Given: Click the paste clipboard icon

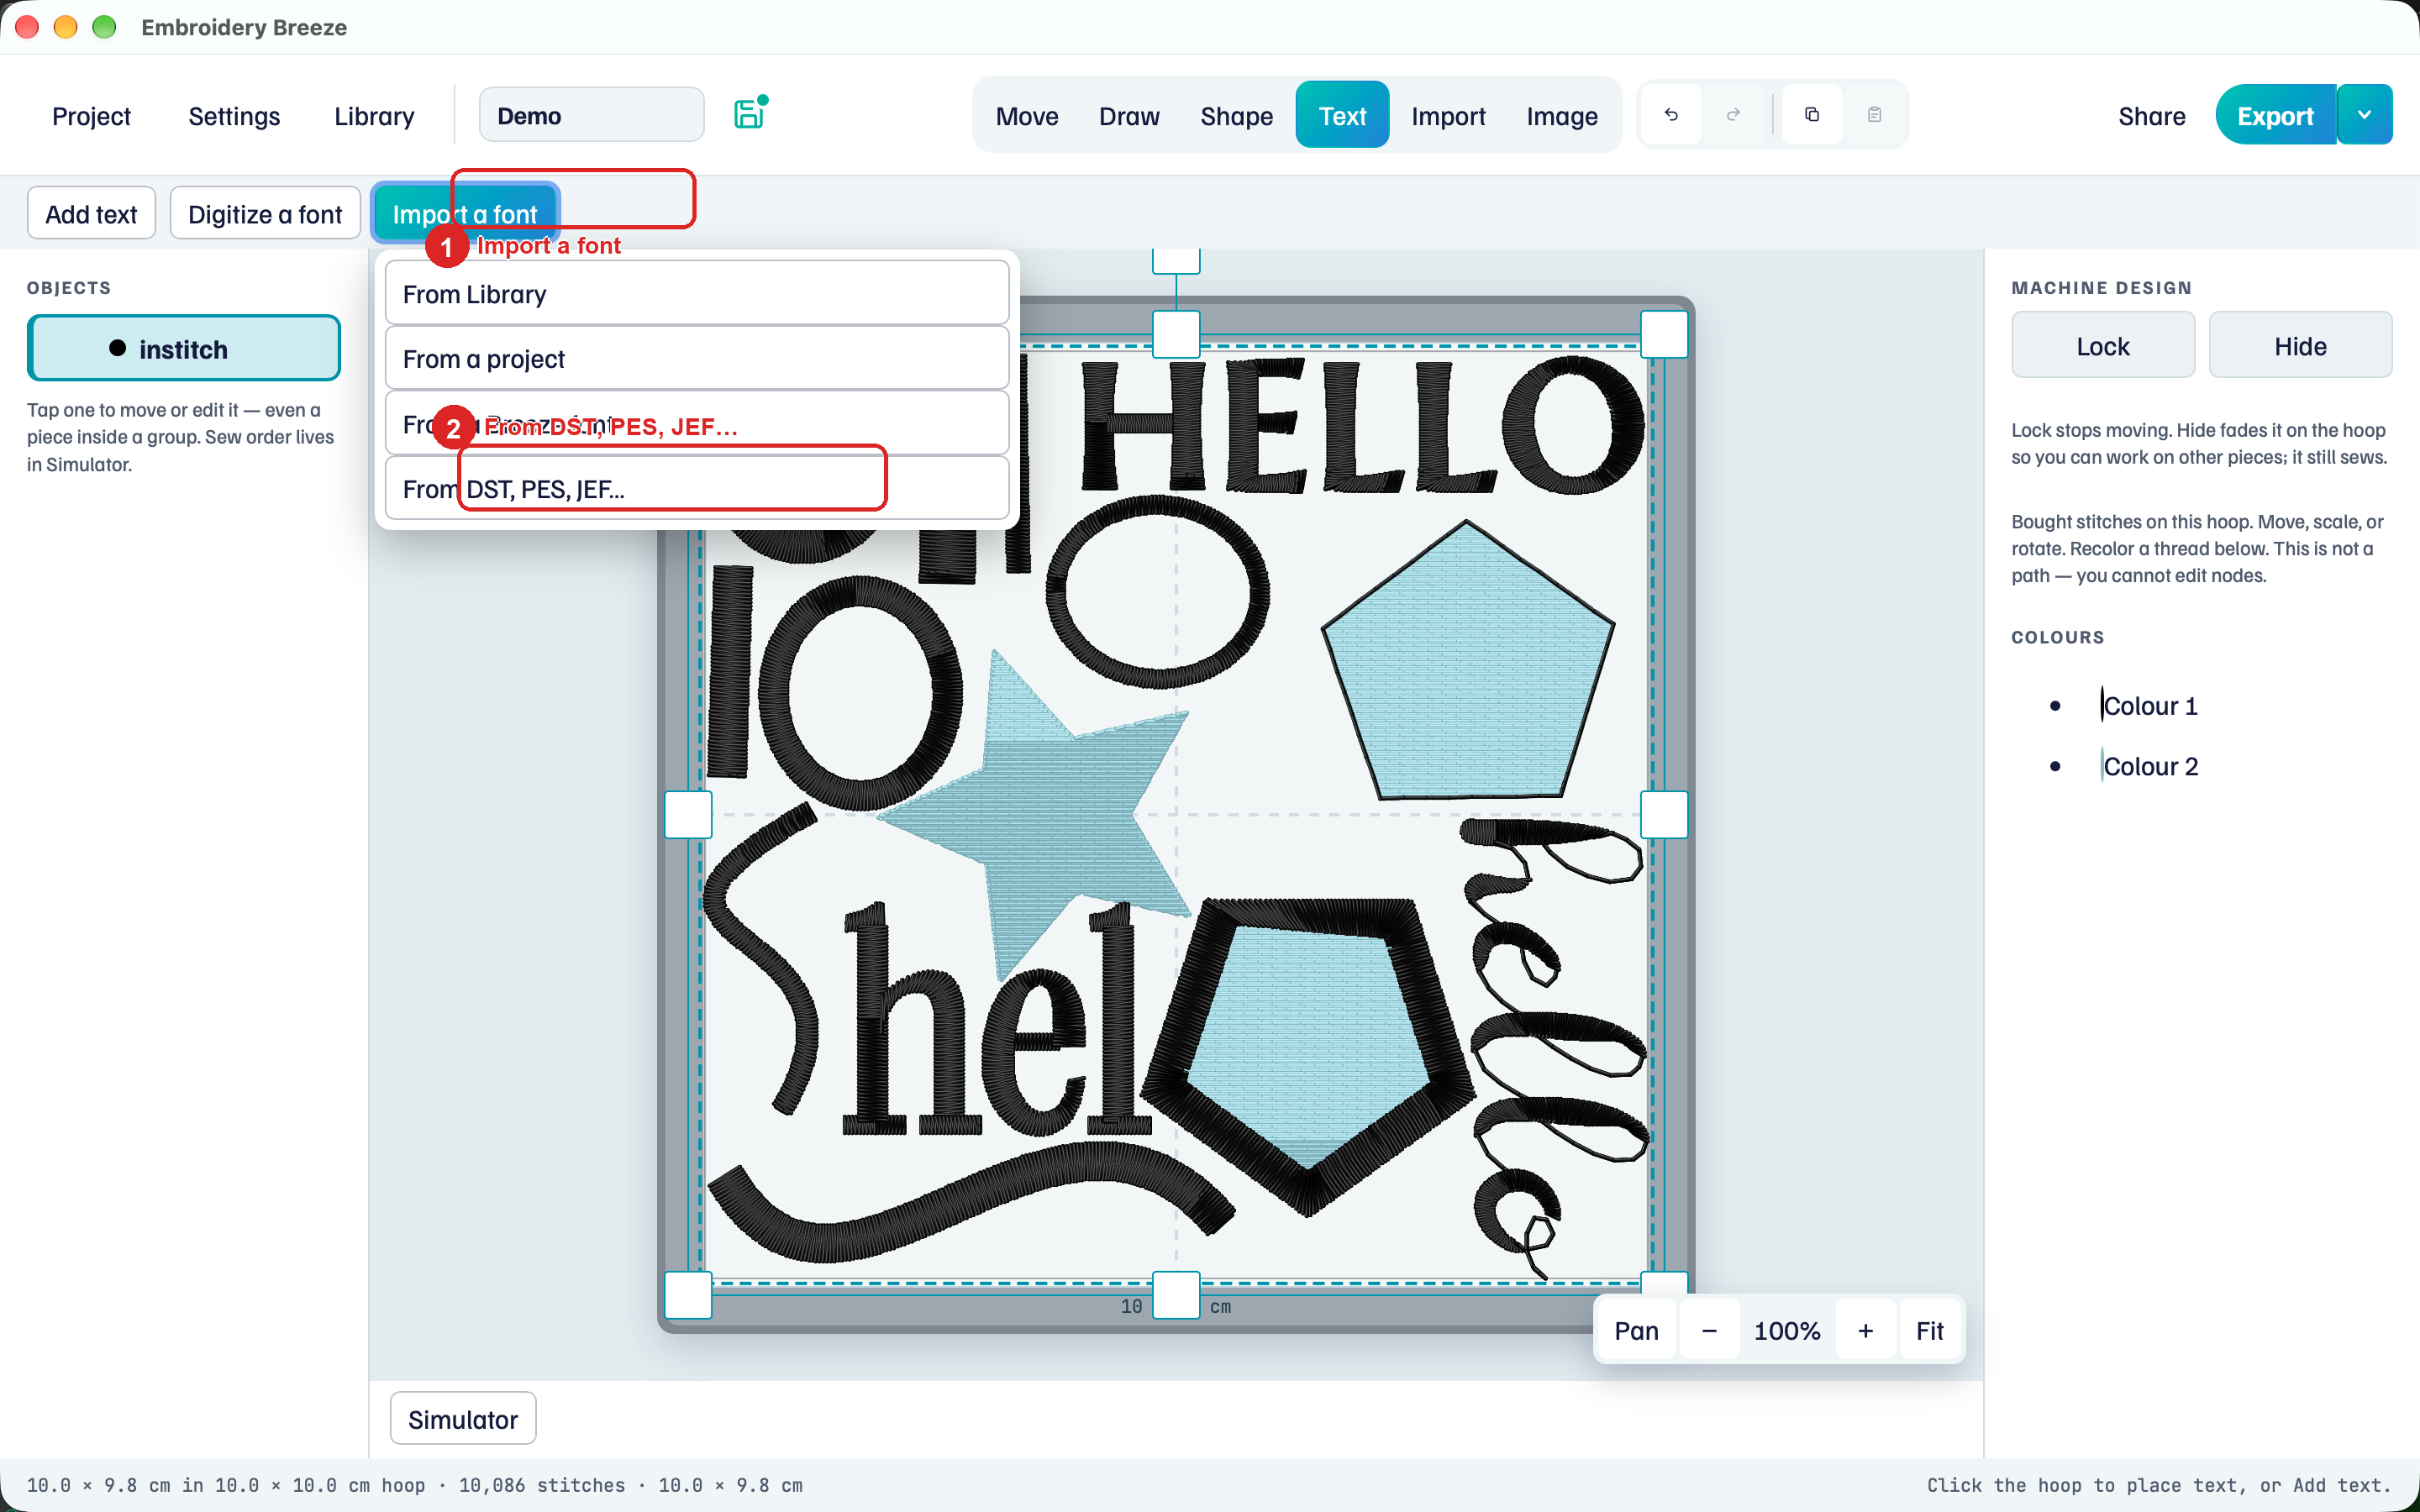Looking at the screenshot, I should tap(1875, 115).
